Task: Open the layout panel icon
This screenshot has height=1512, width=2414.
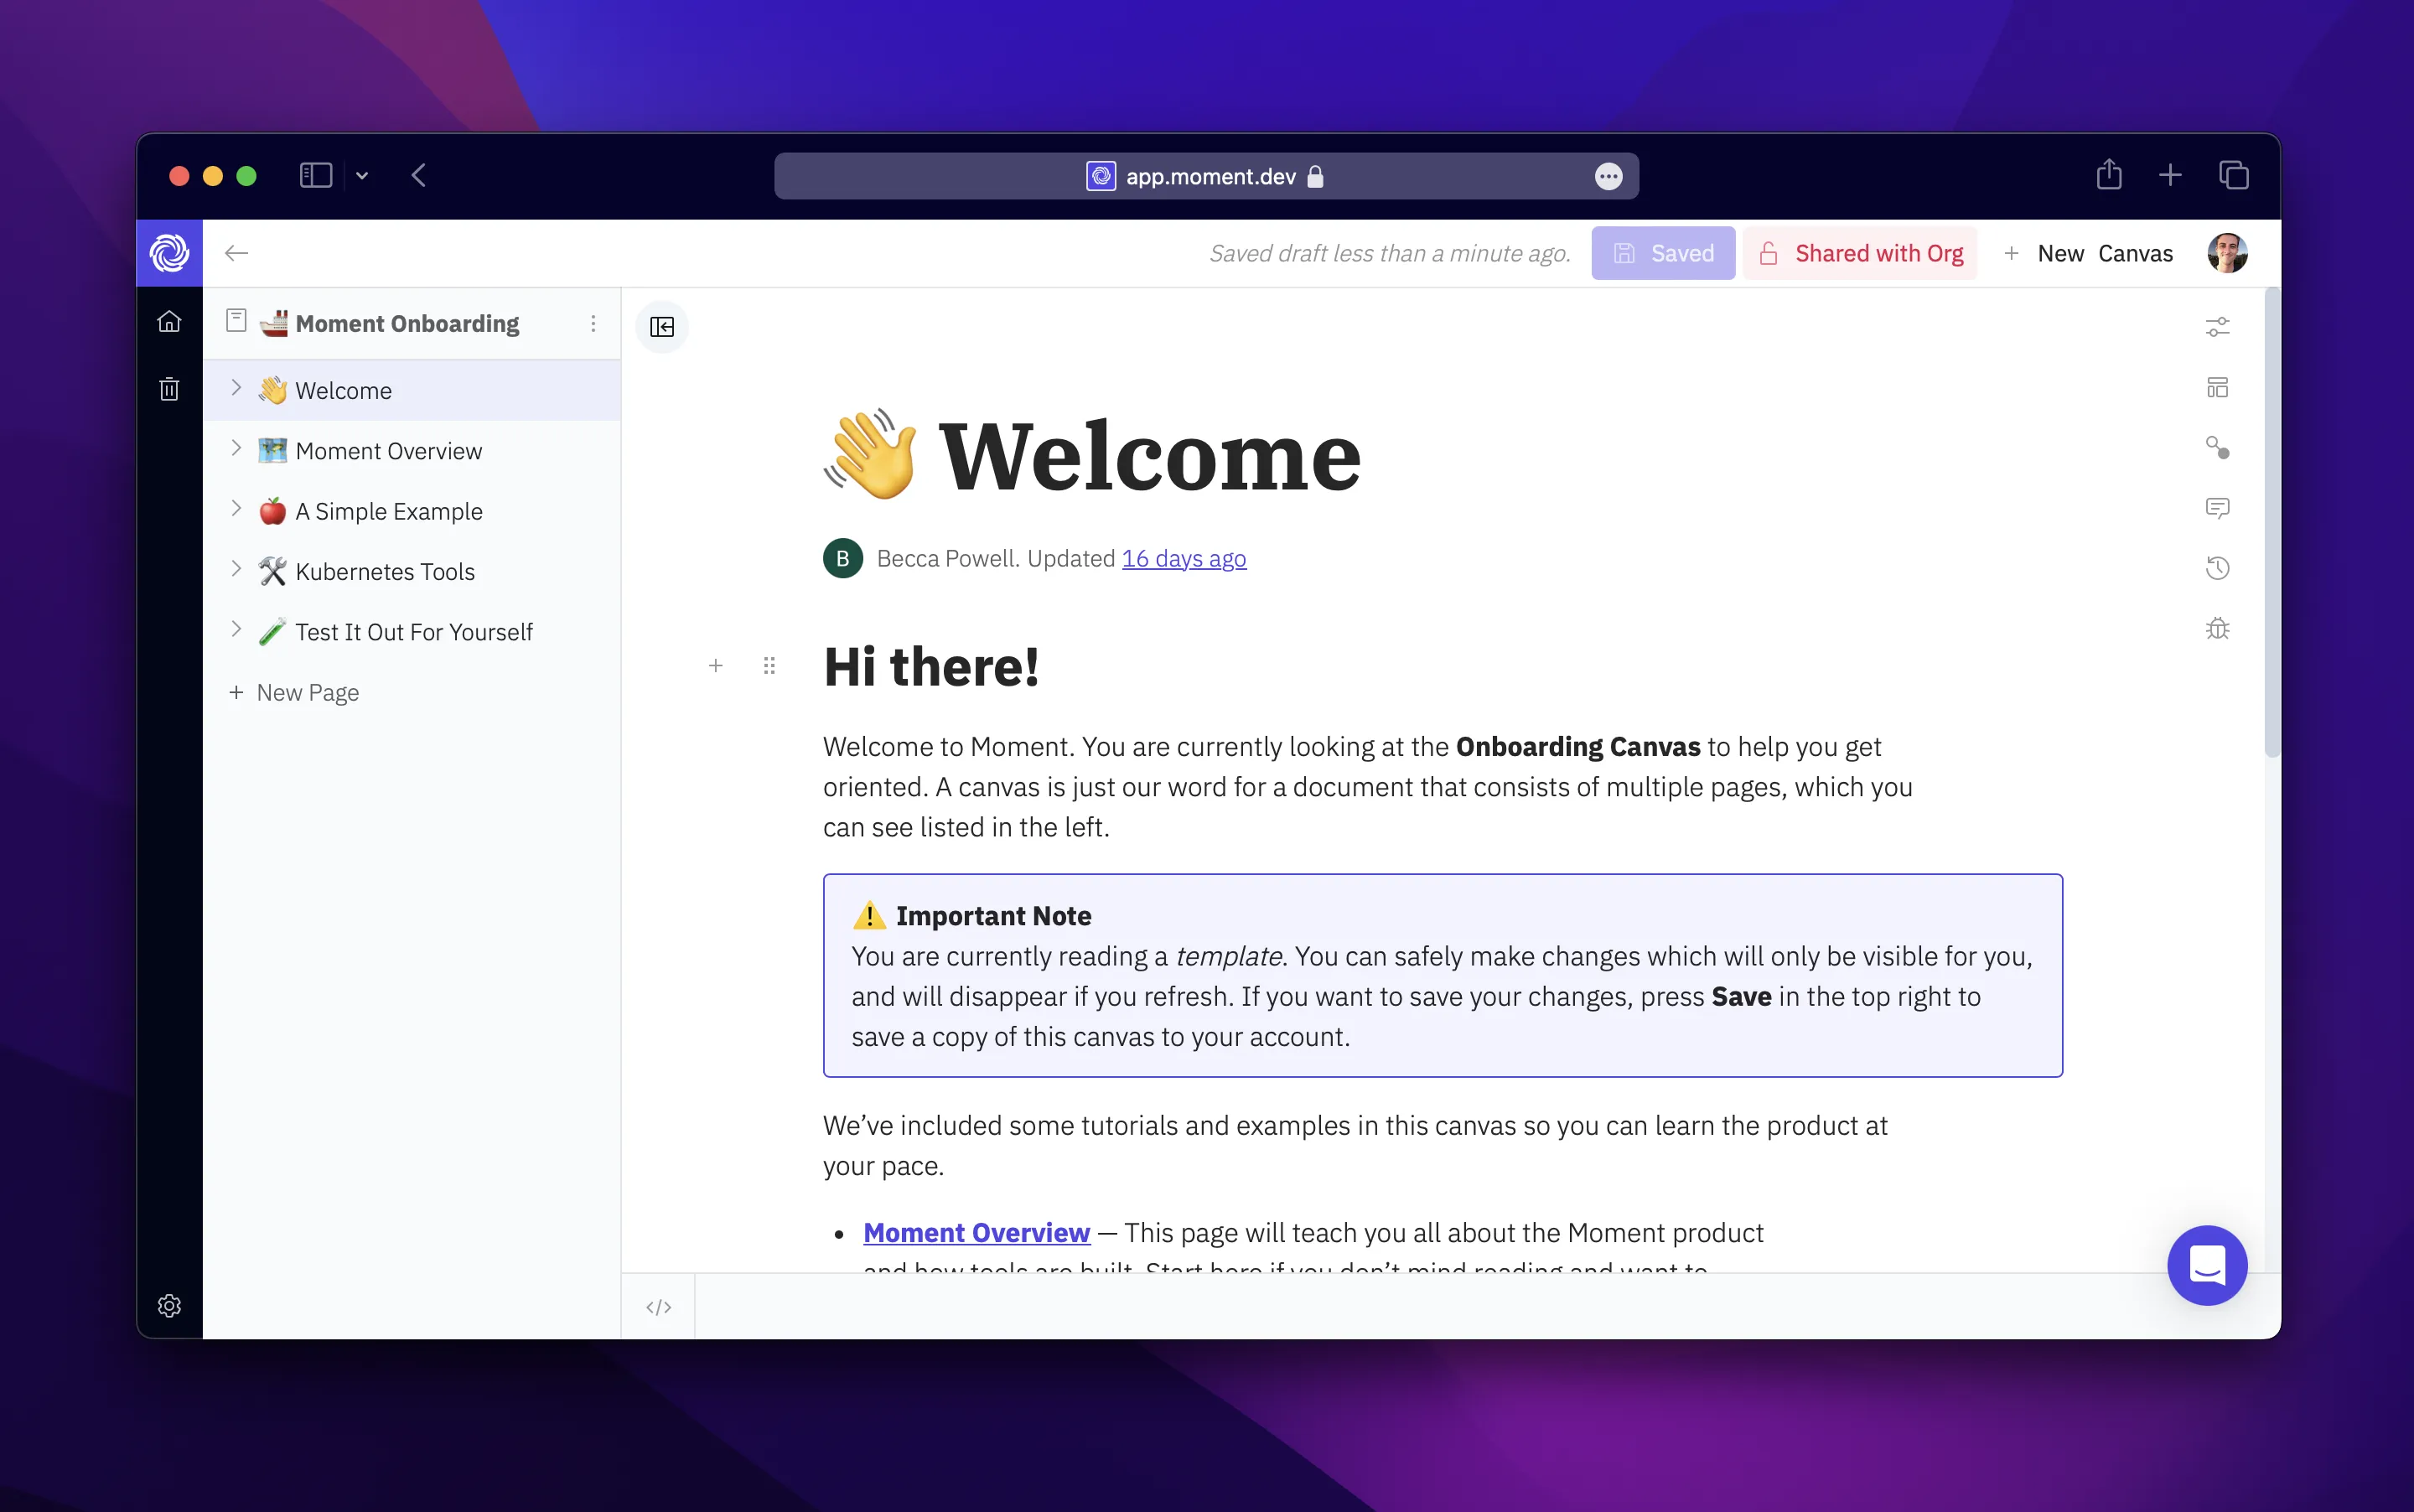Action: (x=2218, y=388)
